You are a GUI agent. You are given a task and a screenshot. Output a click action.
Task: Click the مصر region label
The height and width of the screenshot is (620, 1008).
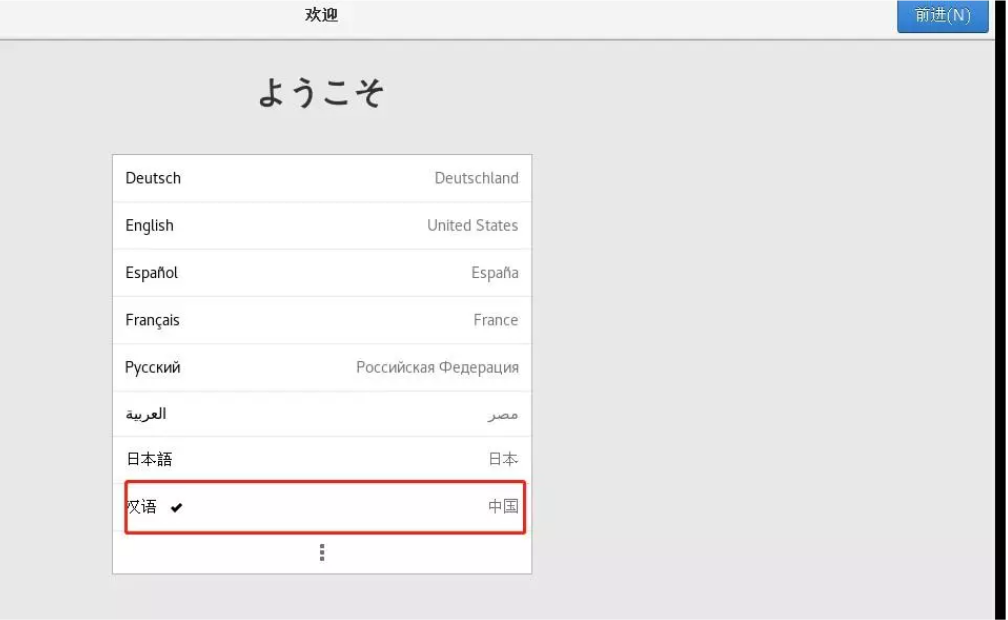[503, 414]
